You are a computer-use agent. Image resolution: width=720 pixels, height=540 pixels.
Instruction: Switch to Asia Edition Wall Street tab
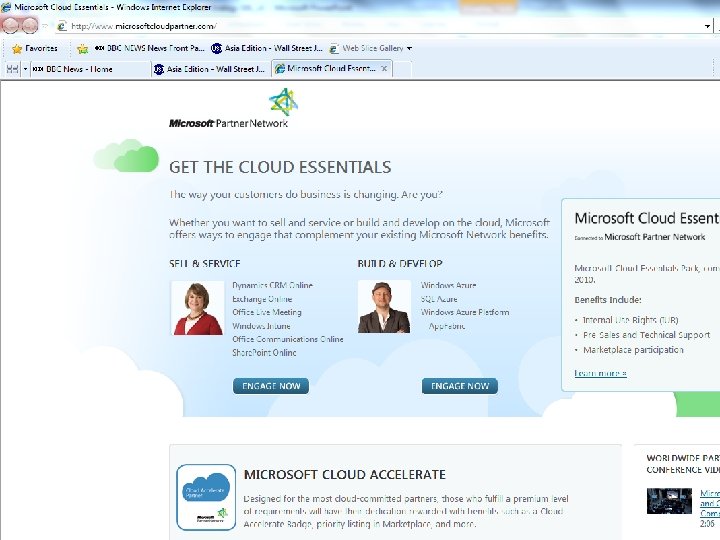[211, 69]
